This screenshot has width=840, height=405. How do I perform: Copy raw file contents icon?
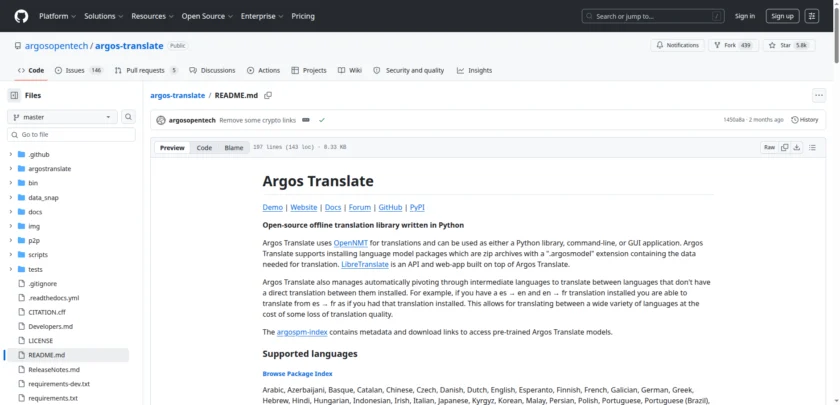click(x=784, y=147)
